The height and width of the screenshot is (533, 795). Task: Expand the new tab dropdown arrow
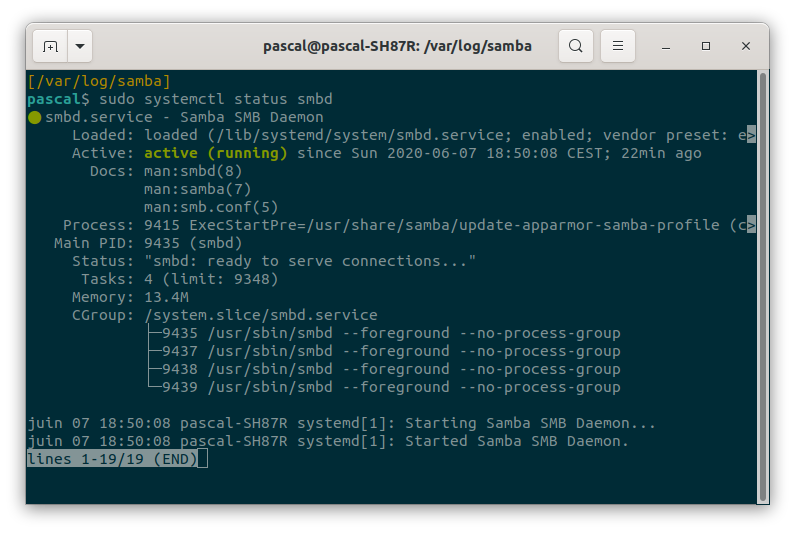(80, 46)
